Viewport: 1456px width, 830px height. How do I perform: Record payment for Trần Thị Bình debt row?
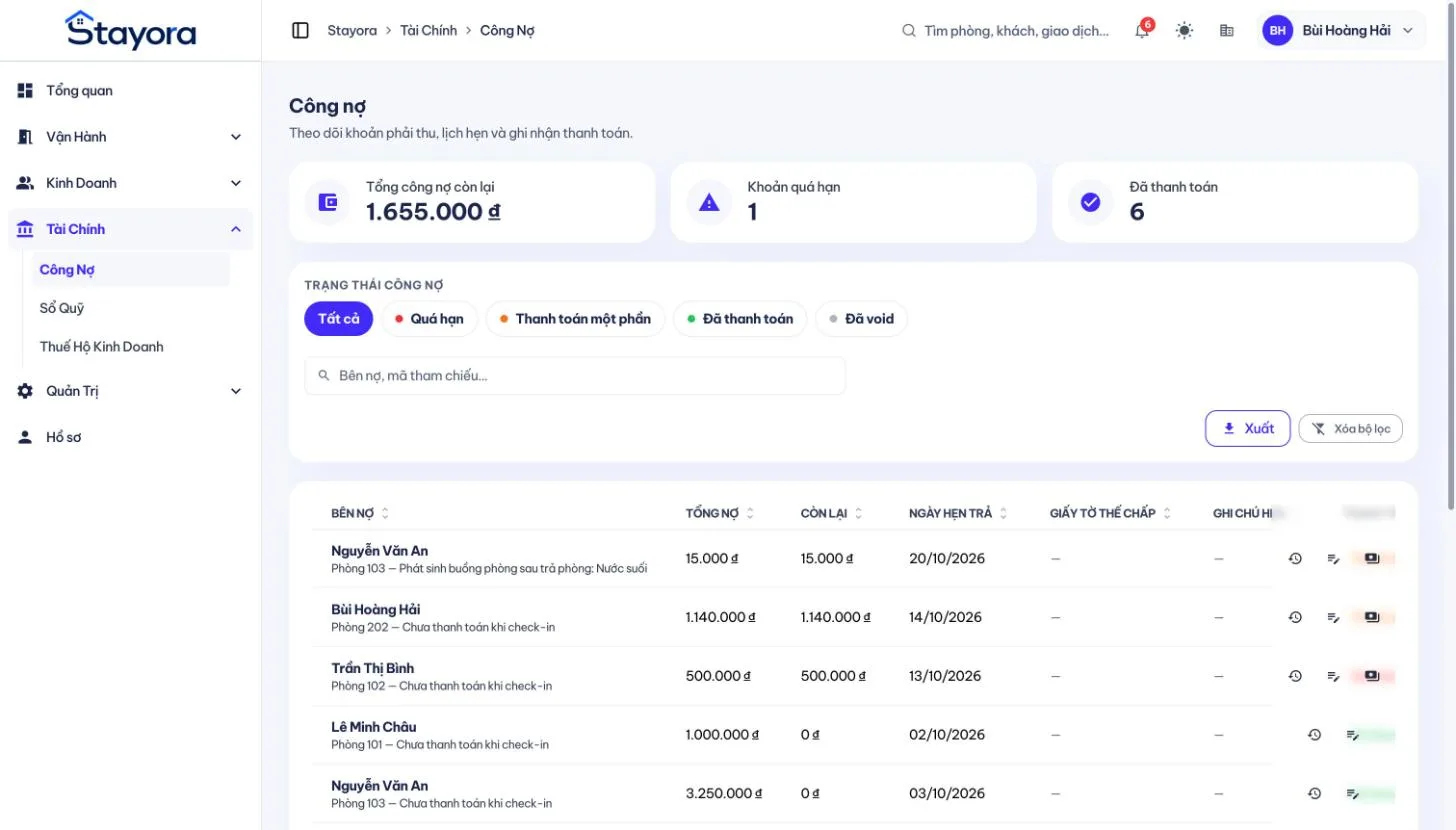pos(1372,676)
